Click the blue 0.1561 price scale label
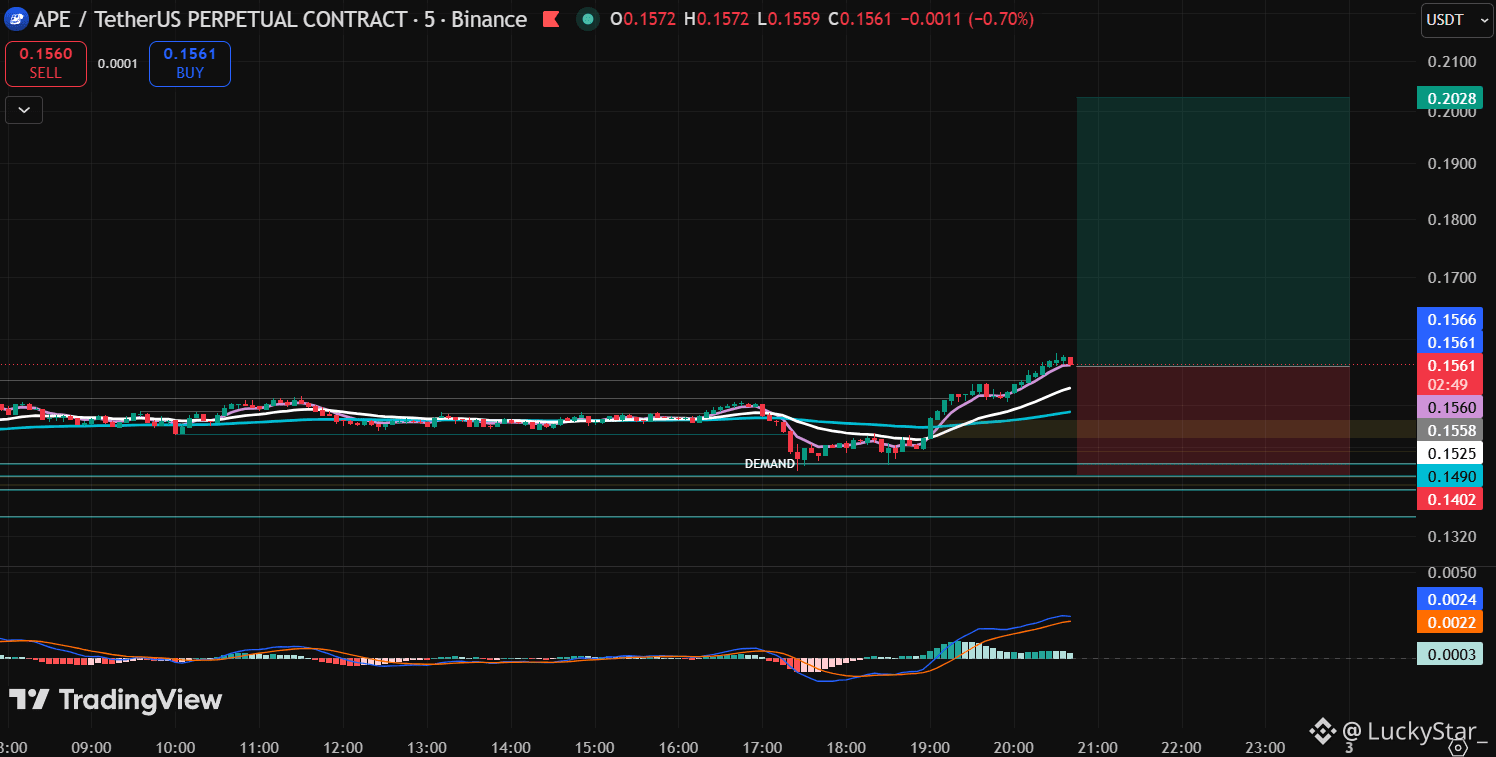The image size is (1496, 757). click(x=1450, y=342)
